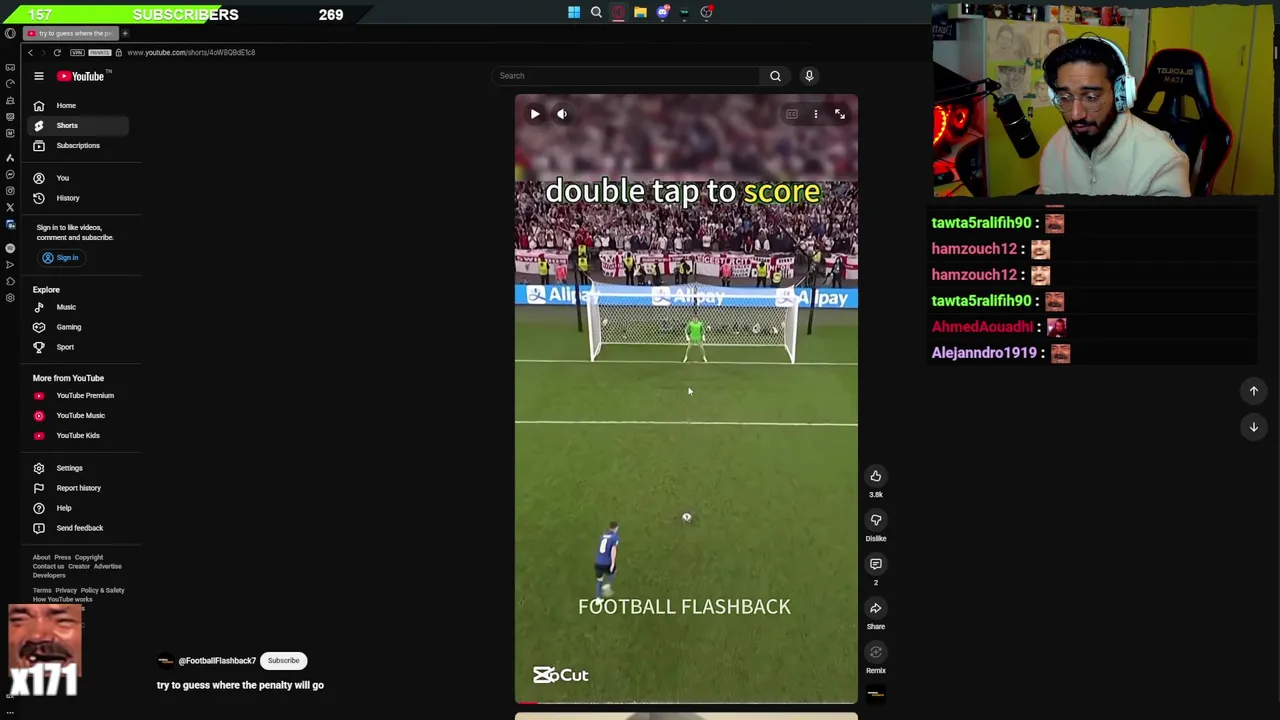This screenshot has height=720, width=1280.
Task: Click the browser back arrow
Action: coord(31,52)
